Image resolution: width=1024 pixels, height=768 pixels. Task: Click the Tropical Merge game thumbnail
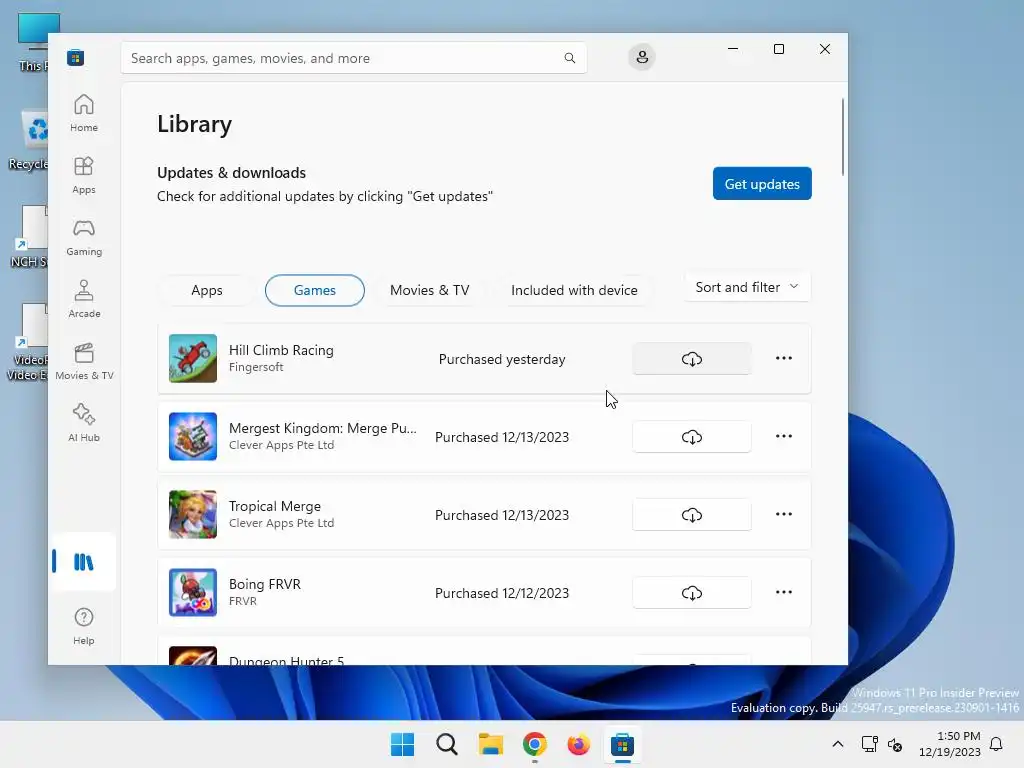click(193, 515)
